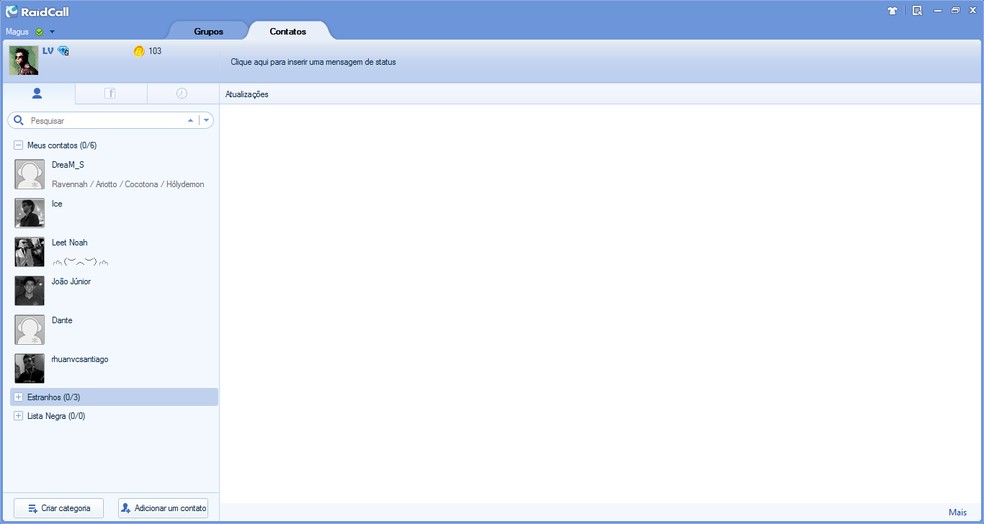Click the Magus username label
984x524 pixels.
pos(17,31)
